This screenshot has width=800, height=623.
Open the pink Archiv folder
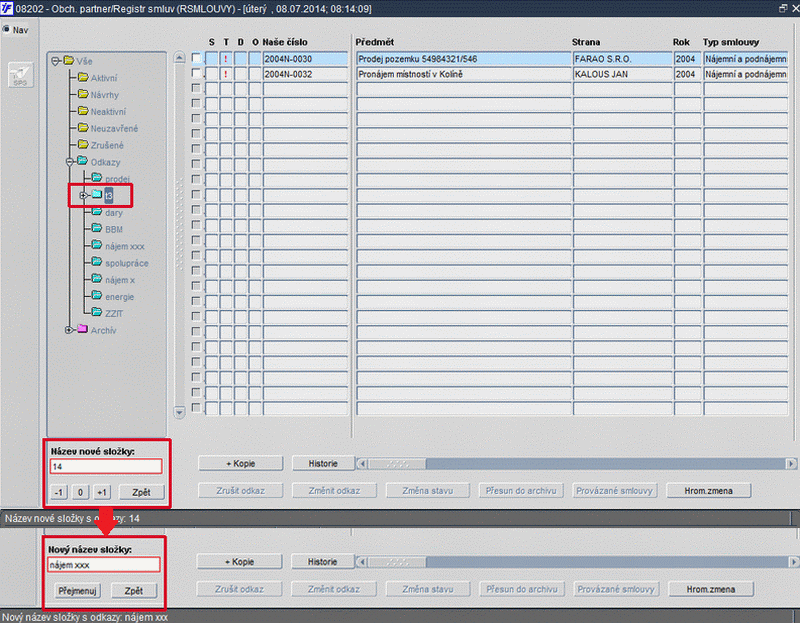pyautogui.click(x=97, y=330)
